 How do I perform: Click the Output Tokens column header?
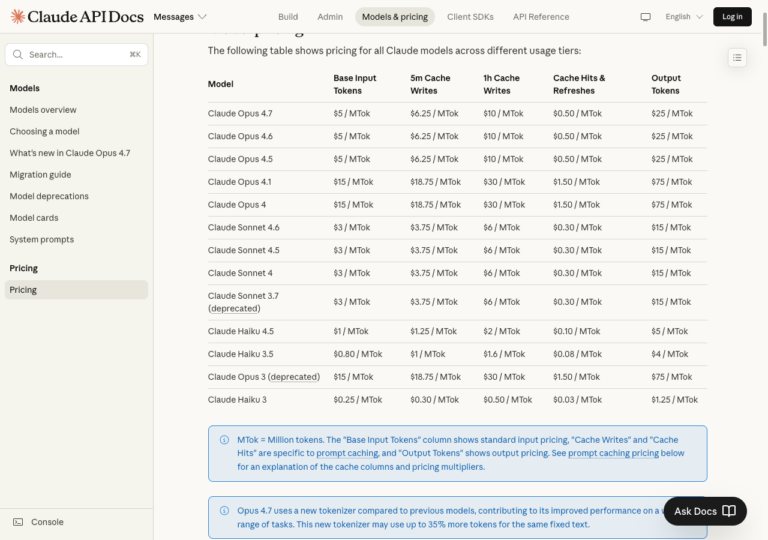coord(666,84)
